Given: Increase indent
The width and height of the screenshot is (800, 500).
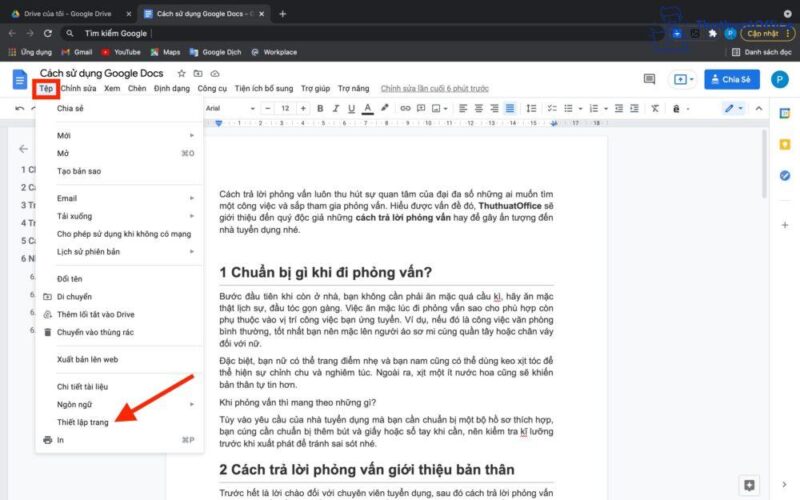Looking at the screenshot, I should [x=634, y=108].
